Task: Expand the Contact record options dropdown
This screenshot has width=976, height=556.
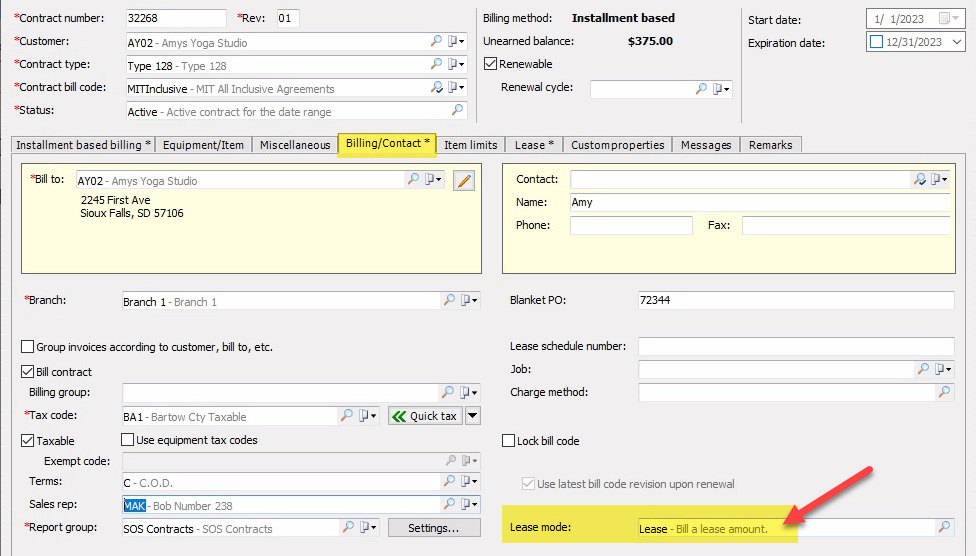Action: (x=939, y=179)
